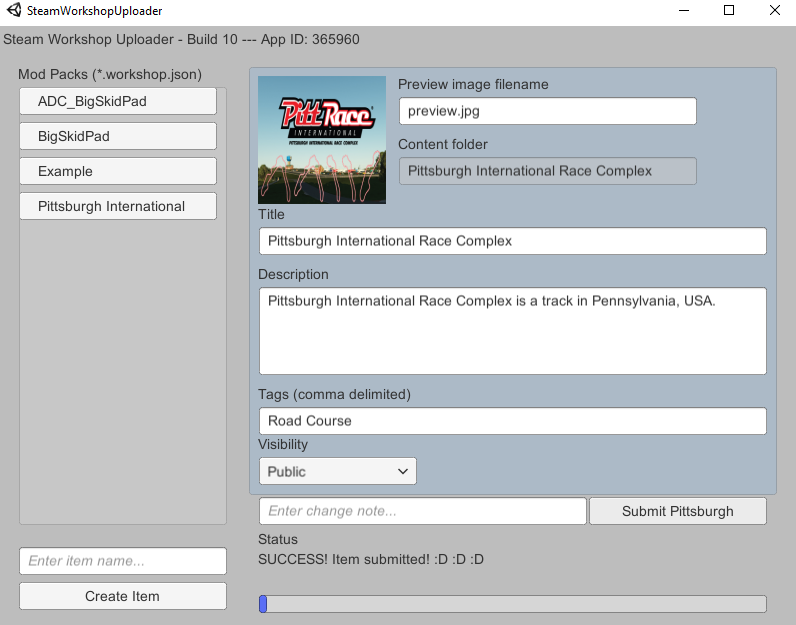Click the Build 10 App ID header text
The width and height of the screenshot is (796, 625).
(181, 40)
